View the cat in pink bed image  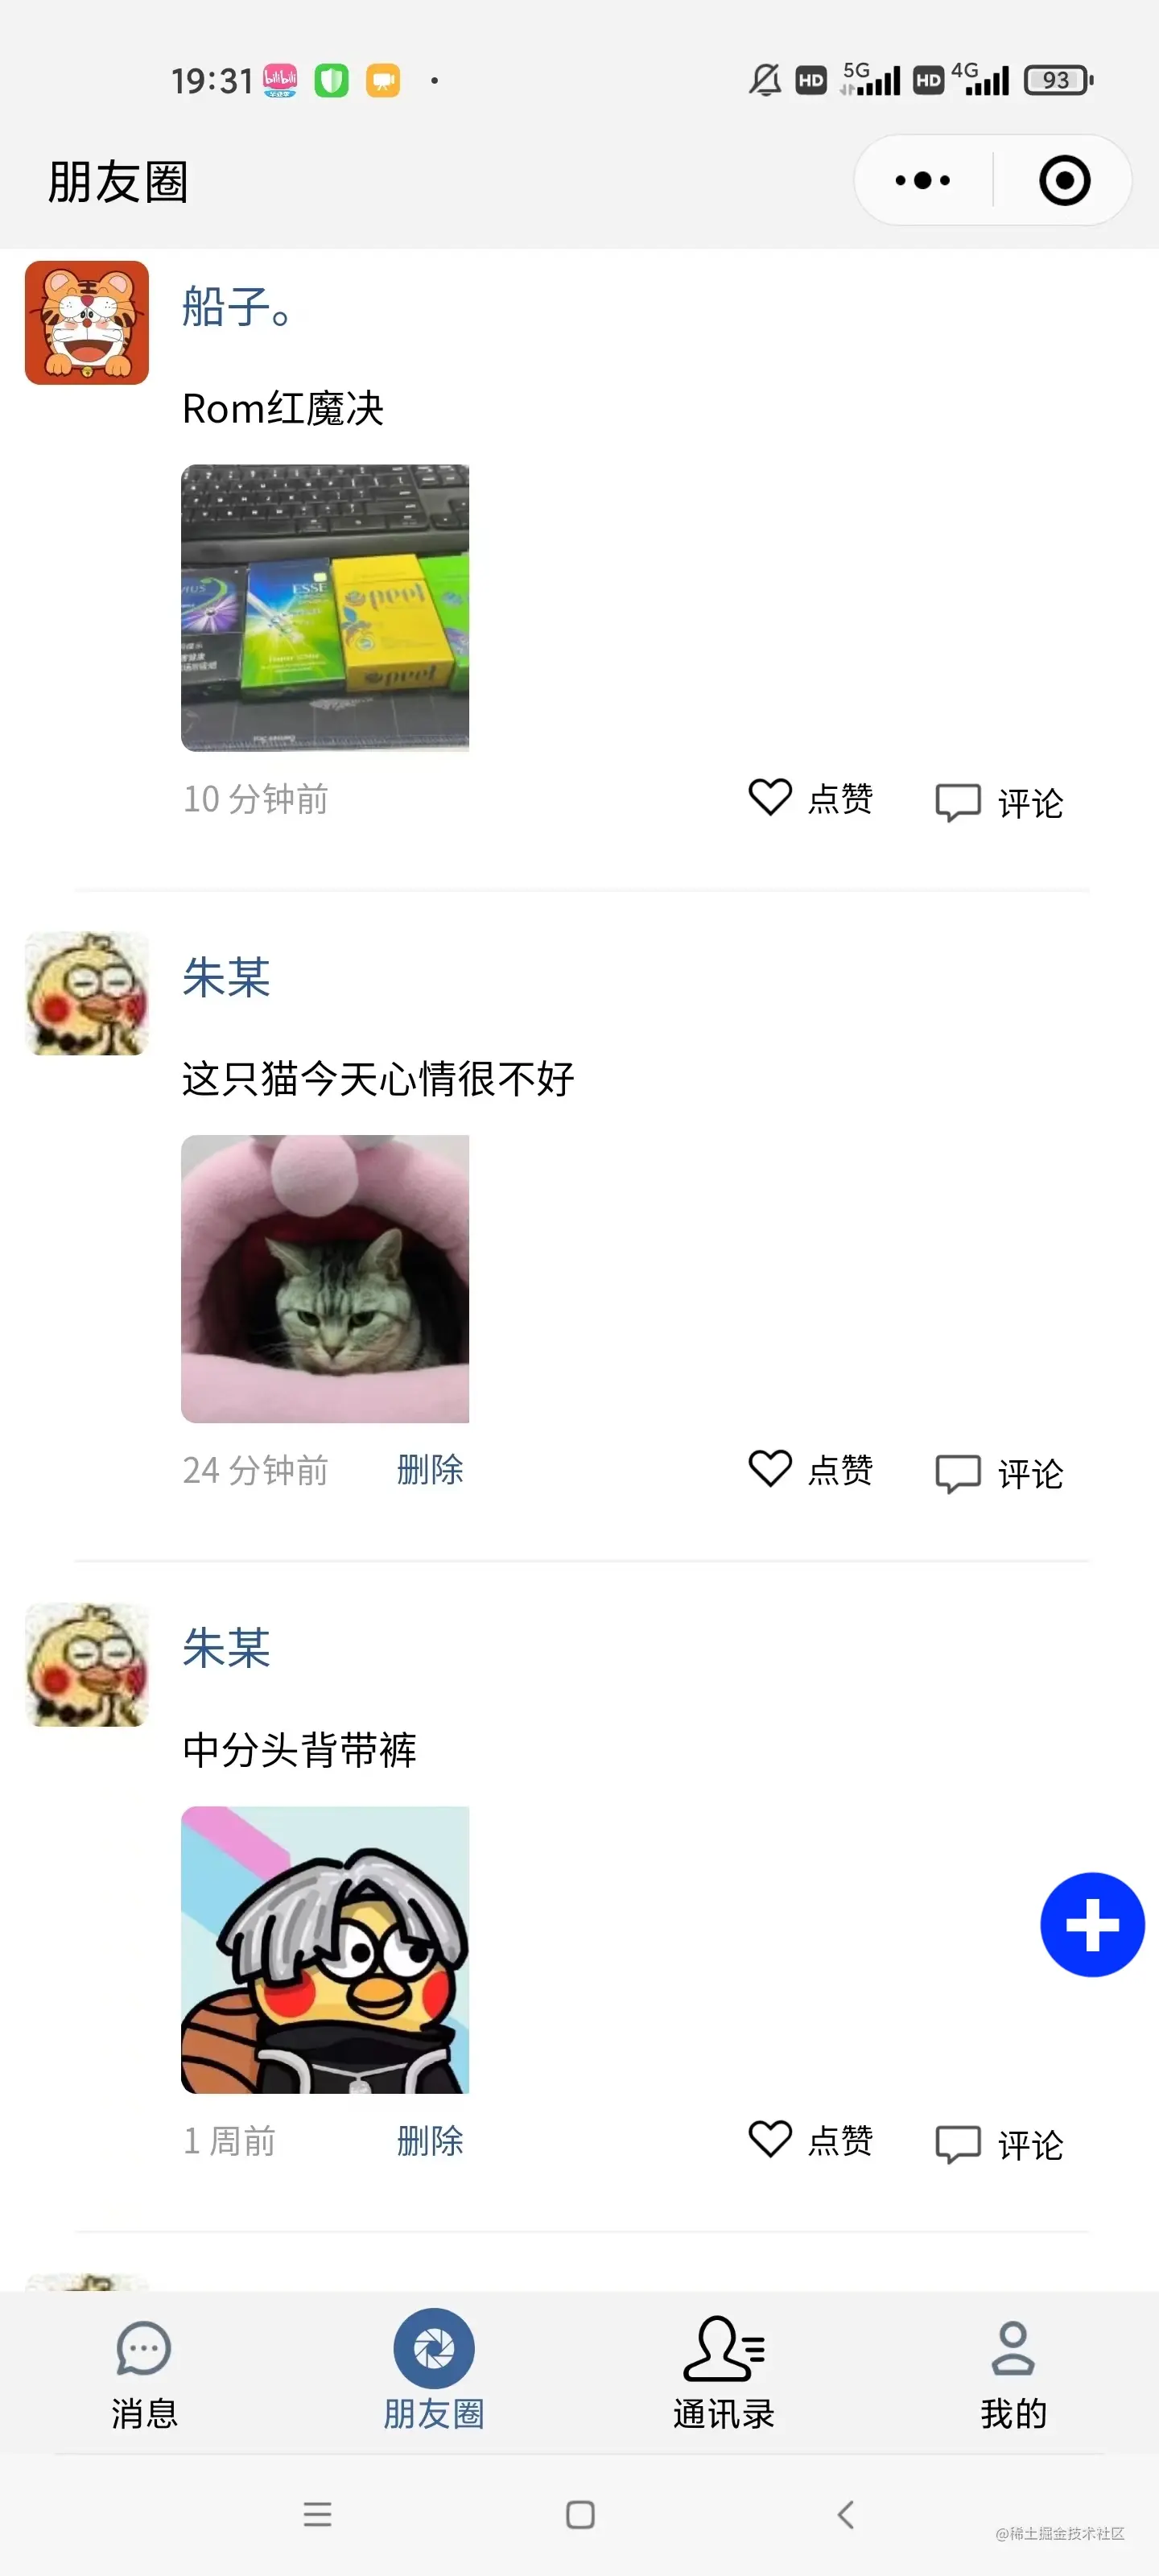325,1279
